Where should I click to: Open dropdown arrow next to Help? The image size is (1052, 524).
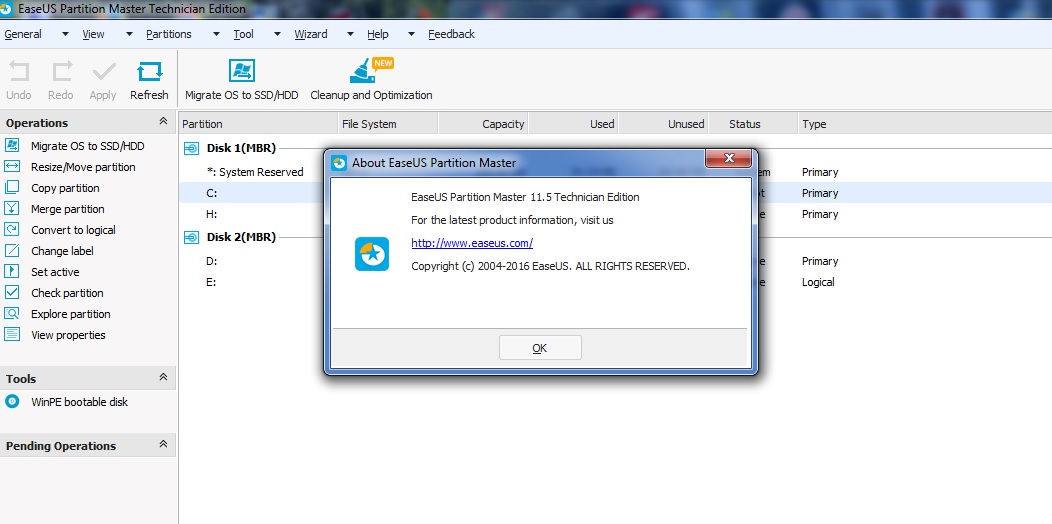click(411, 34)
